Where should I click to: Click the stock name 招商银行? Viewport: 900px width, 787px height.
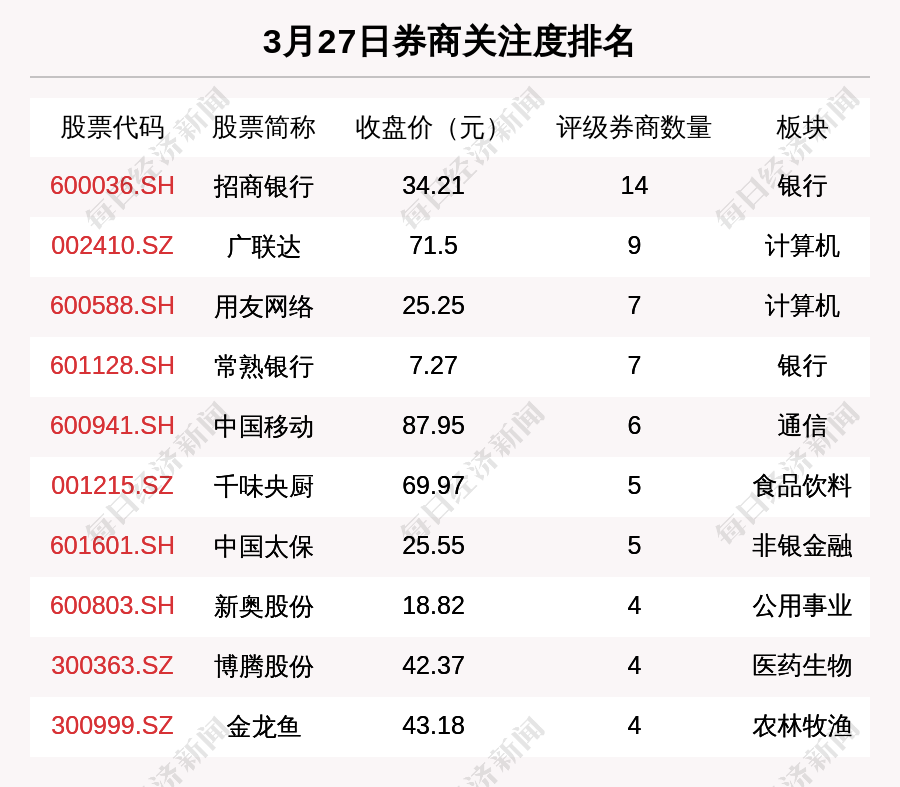pyautogui.click(x=263, y=187)
